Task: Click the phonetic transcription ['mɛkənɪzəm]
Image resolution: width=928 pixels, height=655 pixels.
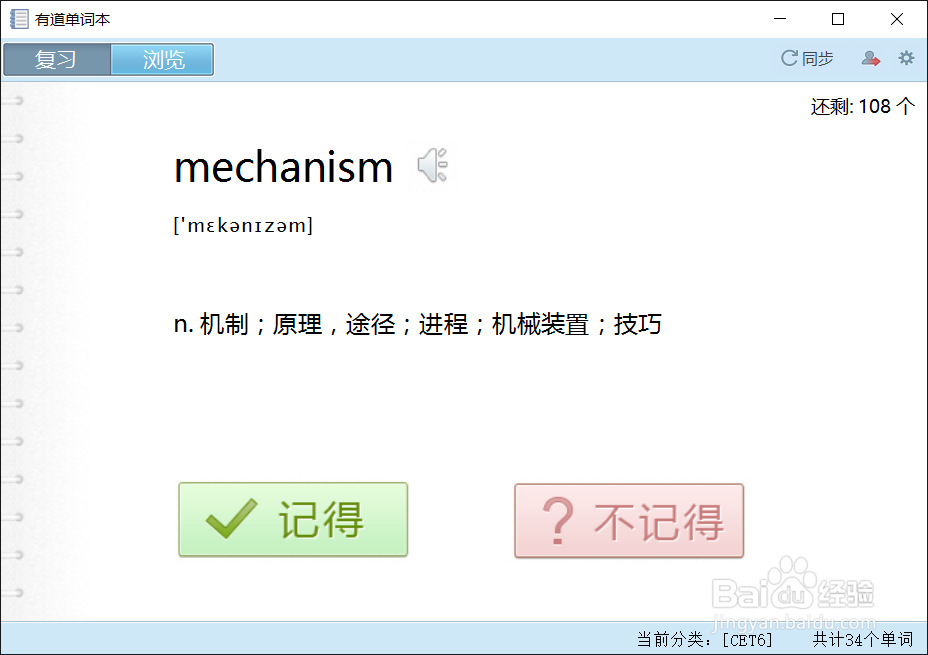Action: pos(243,225)
